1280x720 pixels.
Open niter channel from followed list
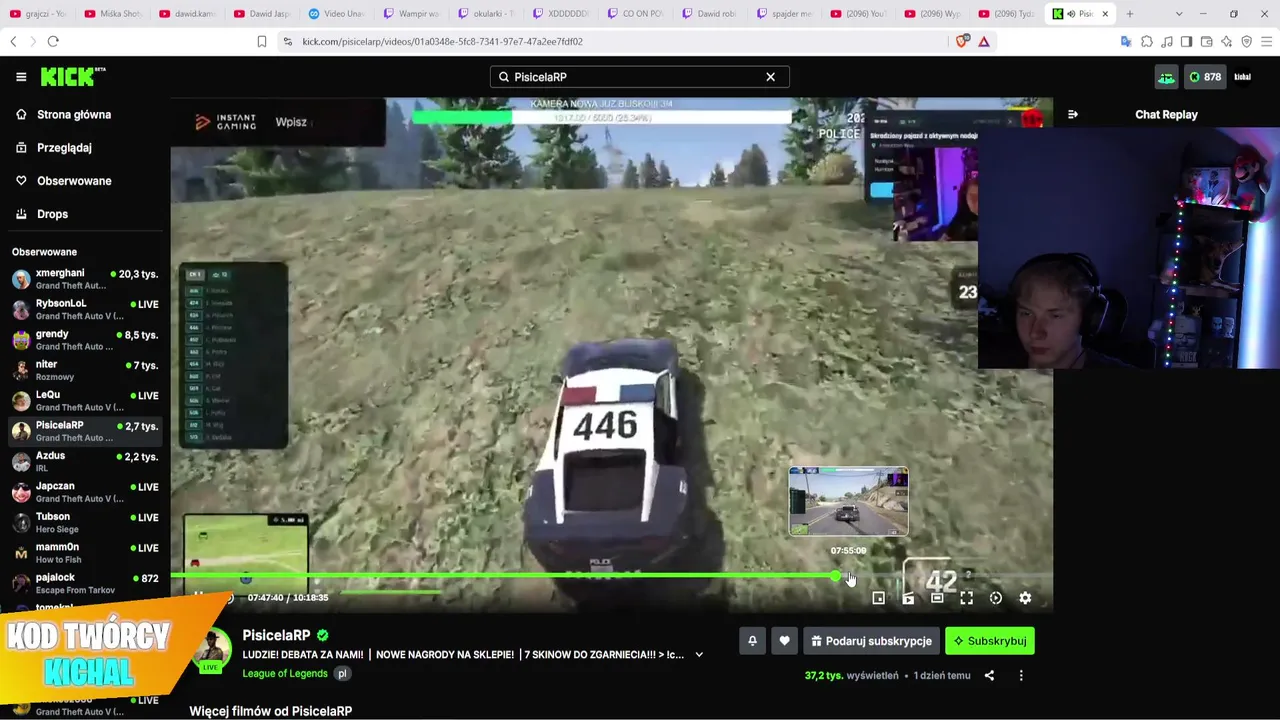[x=85, y=370]
